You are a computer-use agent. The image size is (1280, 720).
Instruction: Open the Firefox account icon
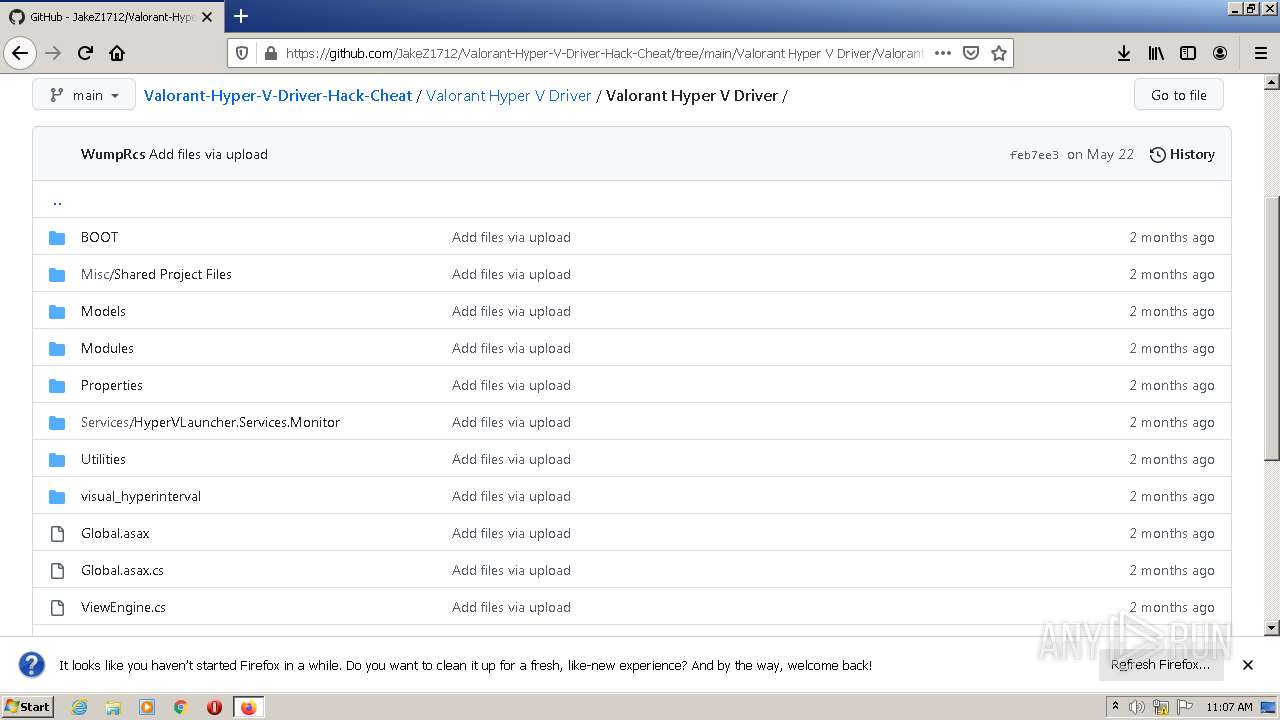(1220, 53)
